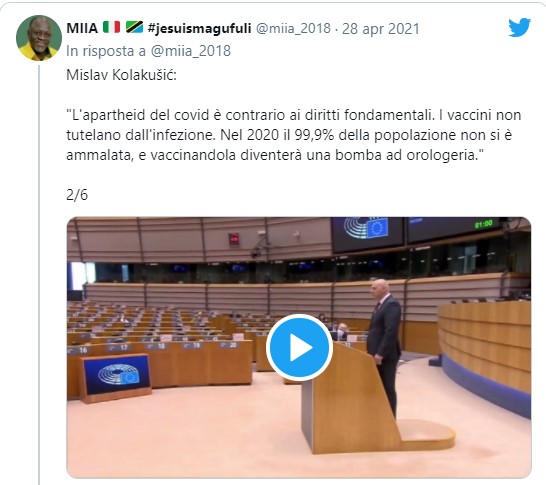This screenshot has width=546, height=485.
Task: Open the MIIA profile avatar picture
Action: 39,38
